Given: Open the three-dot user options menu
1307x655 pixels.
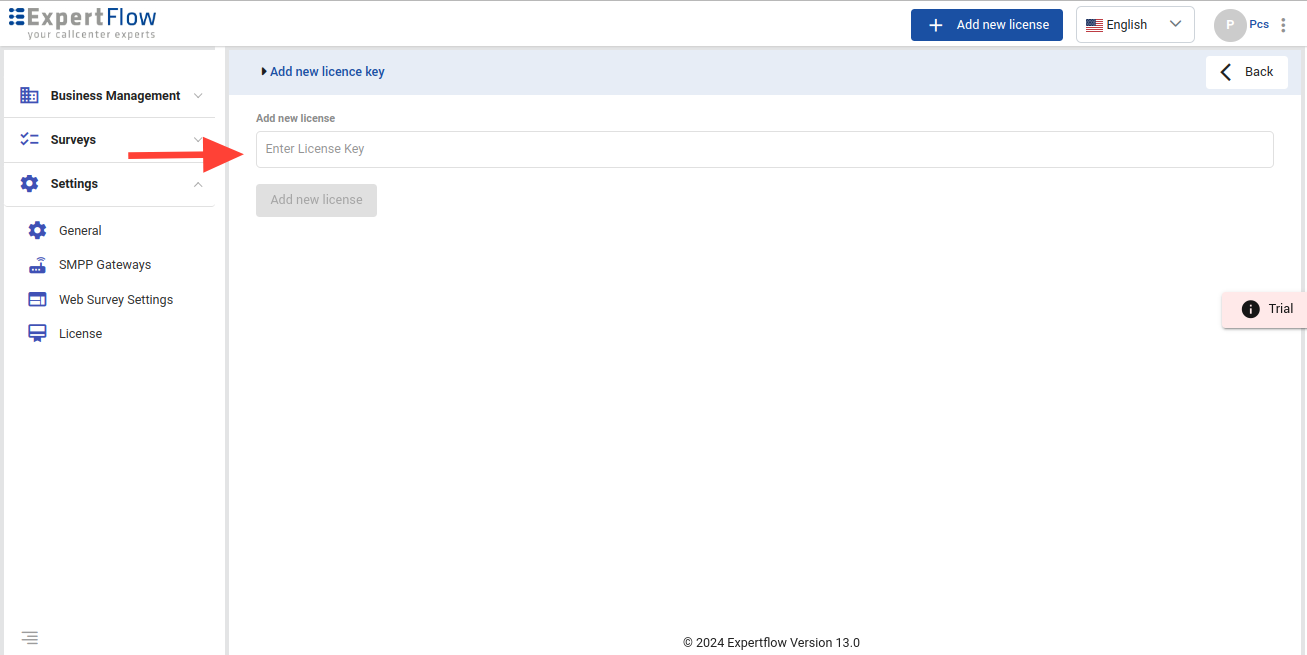Looking at the screenshot, I should [x=1283, y=25].
